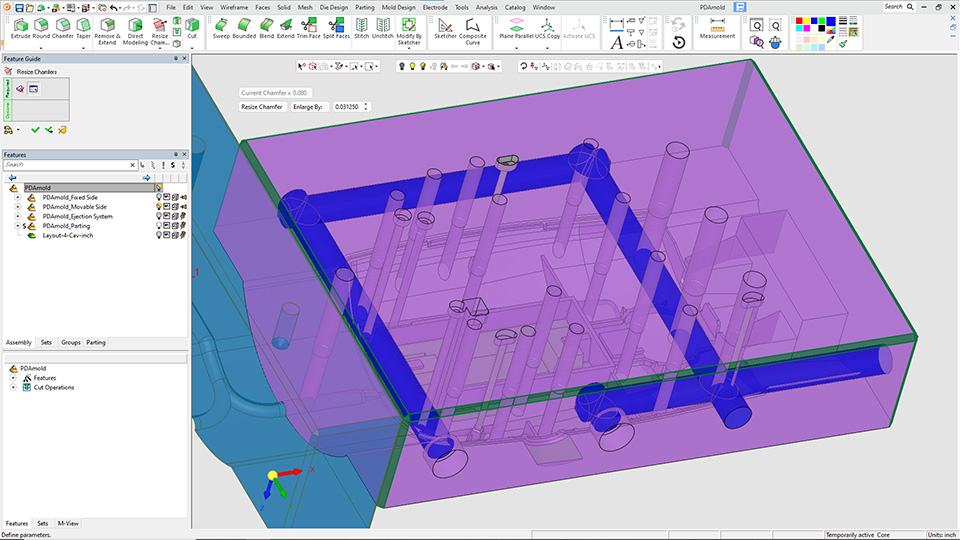Click the Enlarge By value field
Image resolution: width=960 pixels, height=540 pixels.
pyautogui.click(x=348, y=107)
